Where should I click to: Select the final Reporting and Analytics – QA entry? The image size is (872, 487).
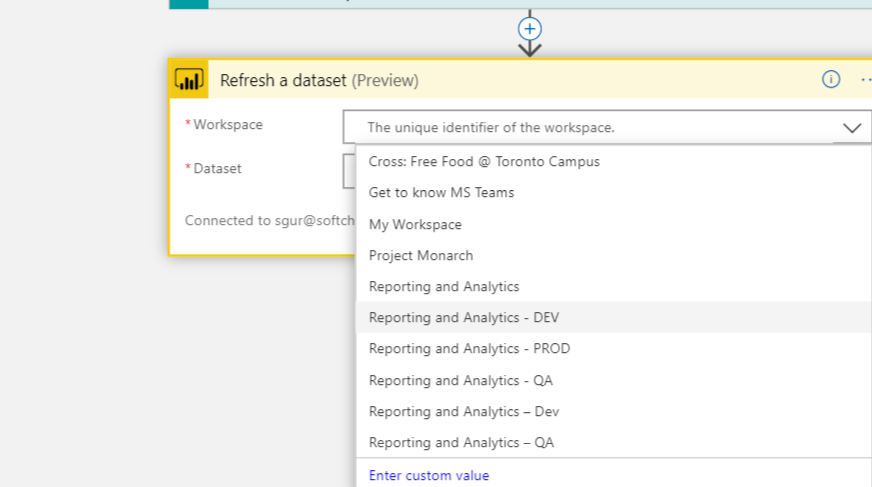(461, 442)
